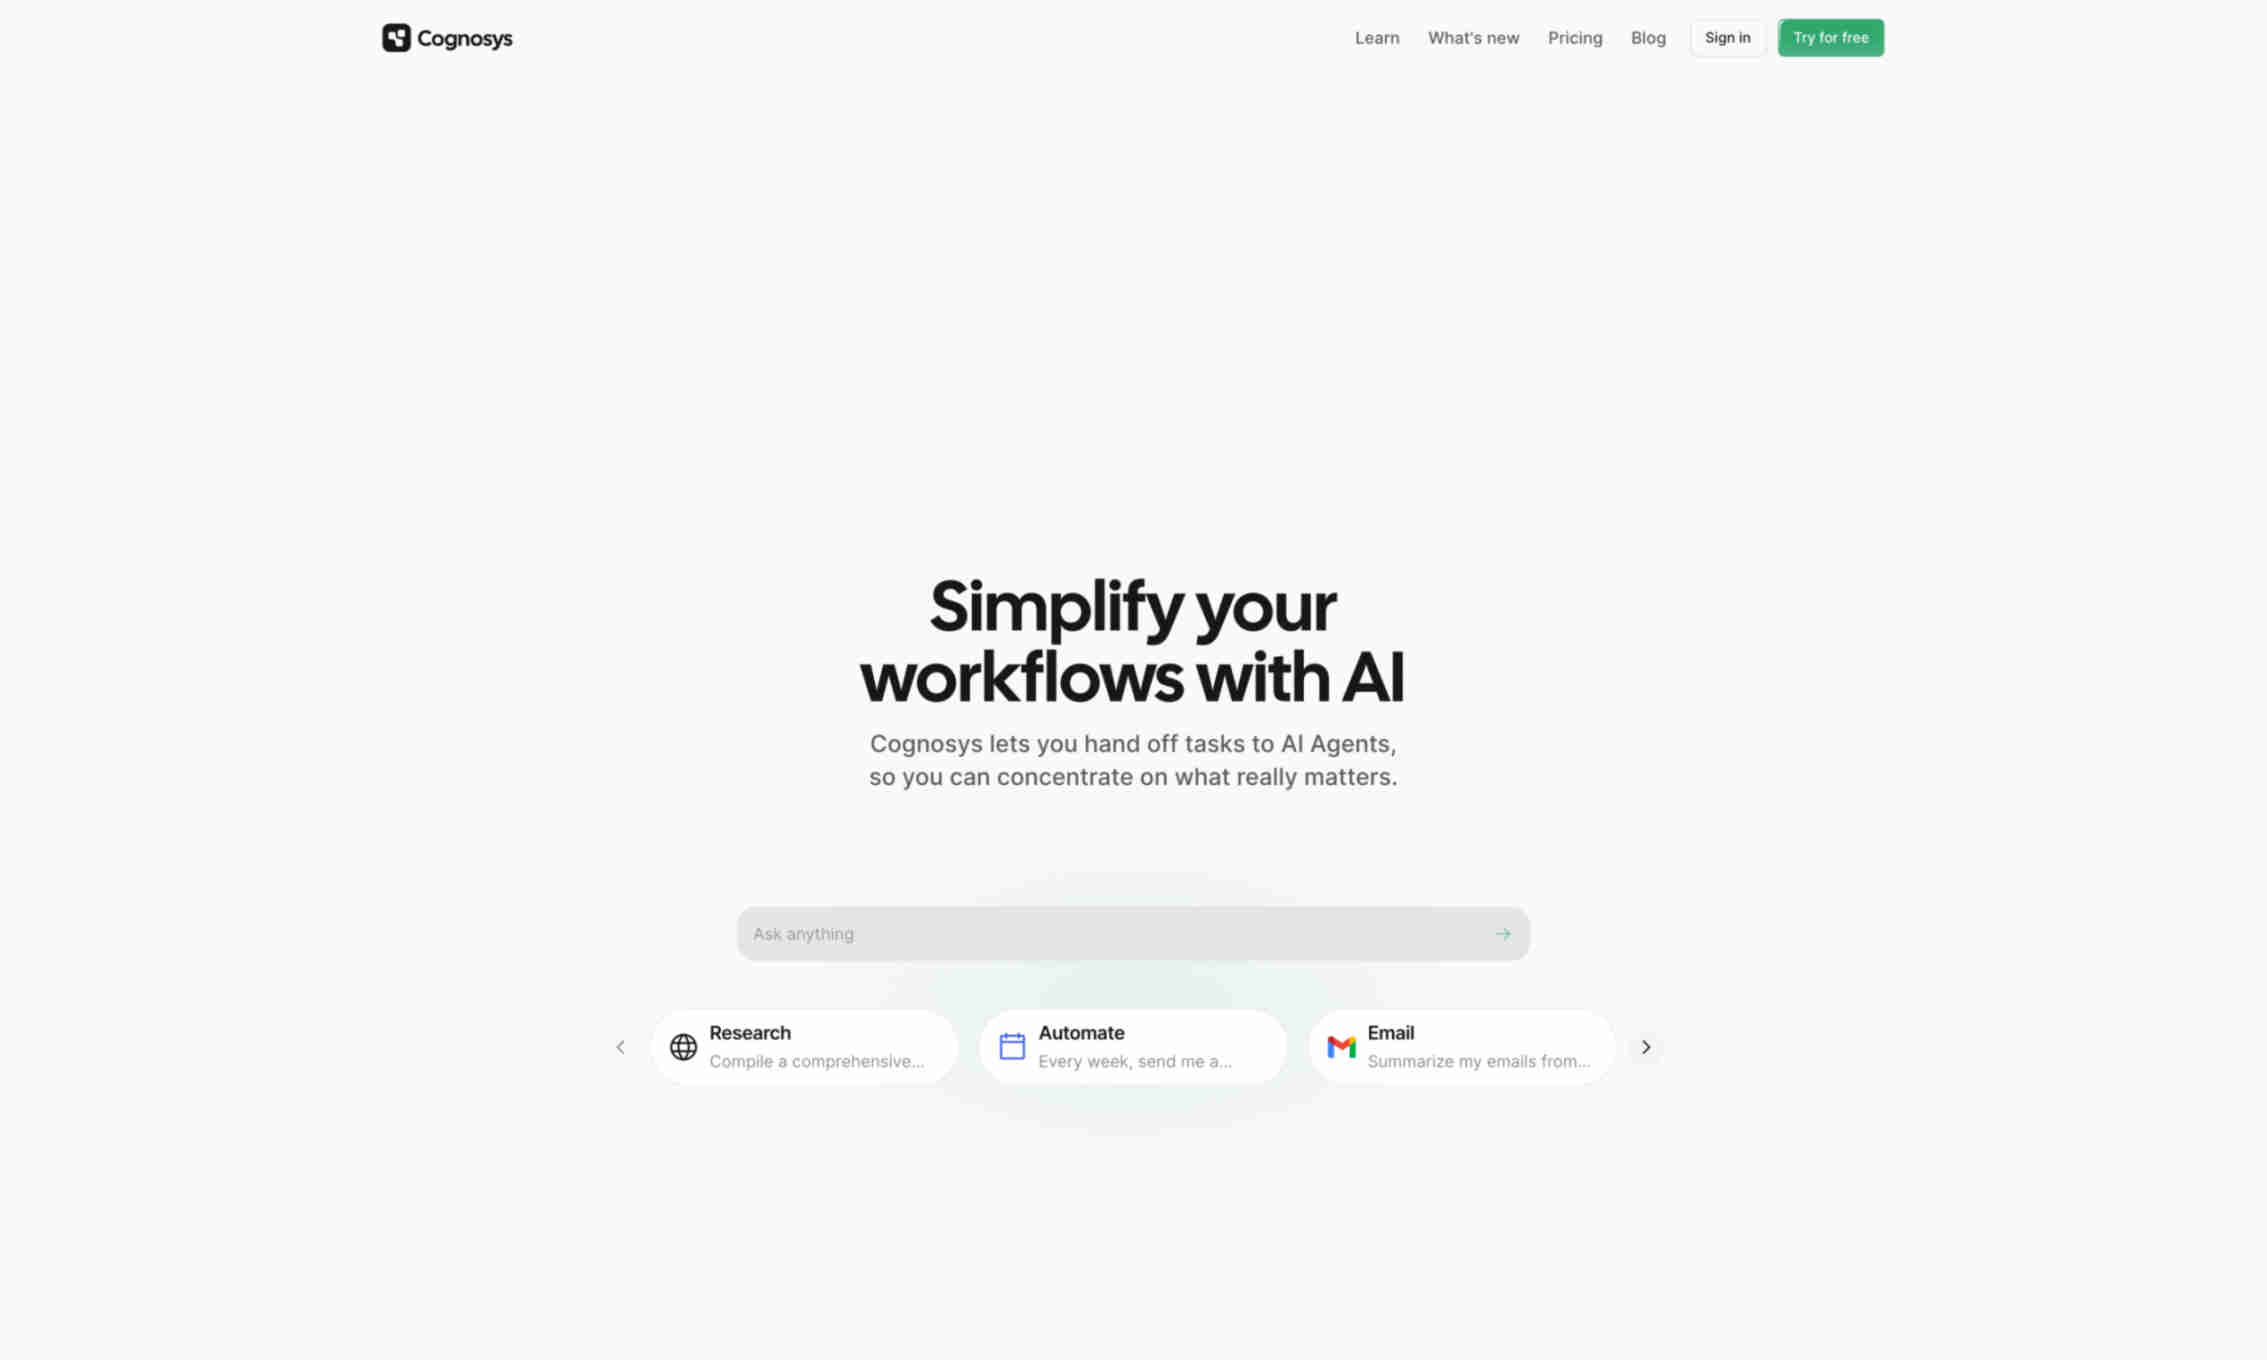This screenshot has height=1360, width=2267.
Task: Click the Research globe icon
Action: tap(683, 1046)
